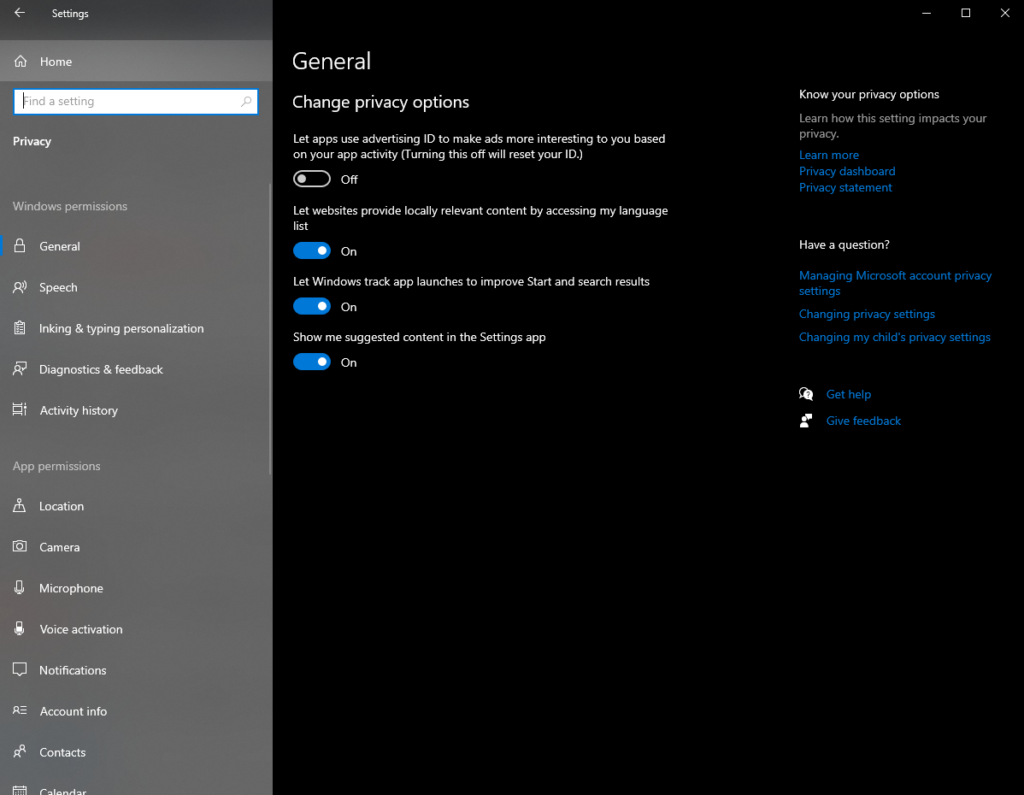Click the Notifications icon in sidebar

point(20,670)
